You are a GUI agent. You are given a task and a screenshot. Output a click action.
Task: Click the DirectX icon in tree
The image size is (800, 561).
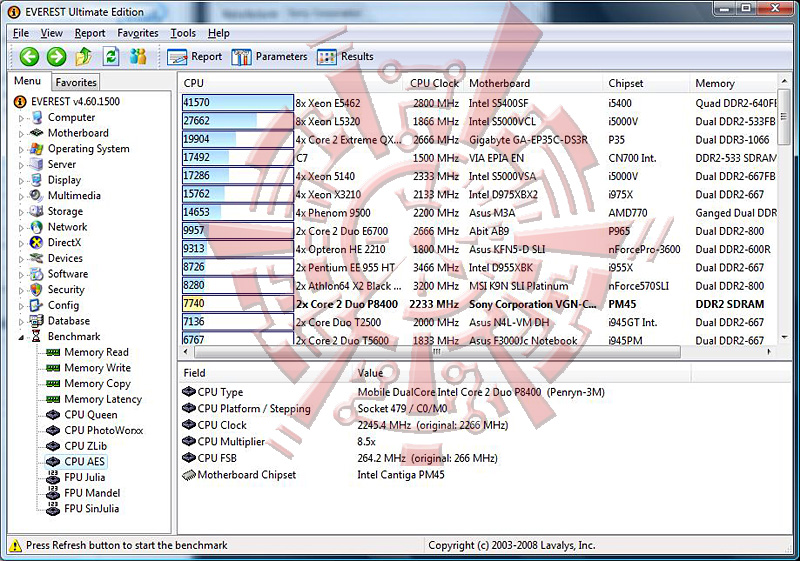pos(37,243)
